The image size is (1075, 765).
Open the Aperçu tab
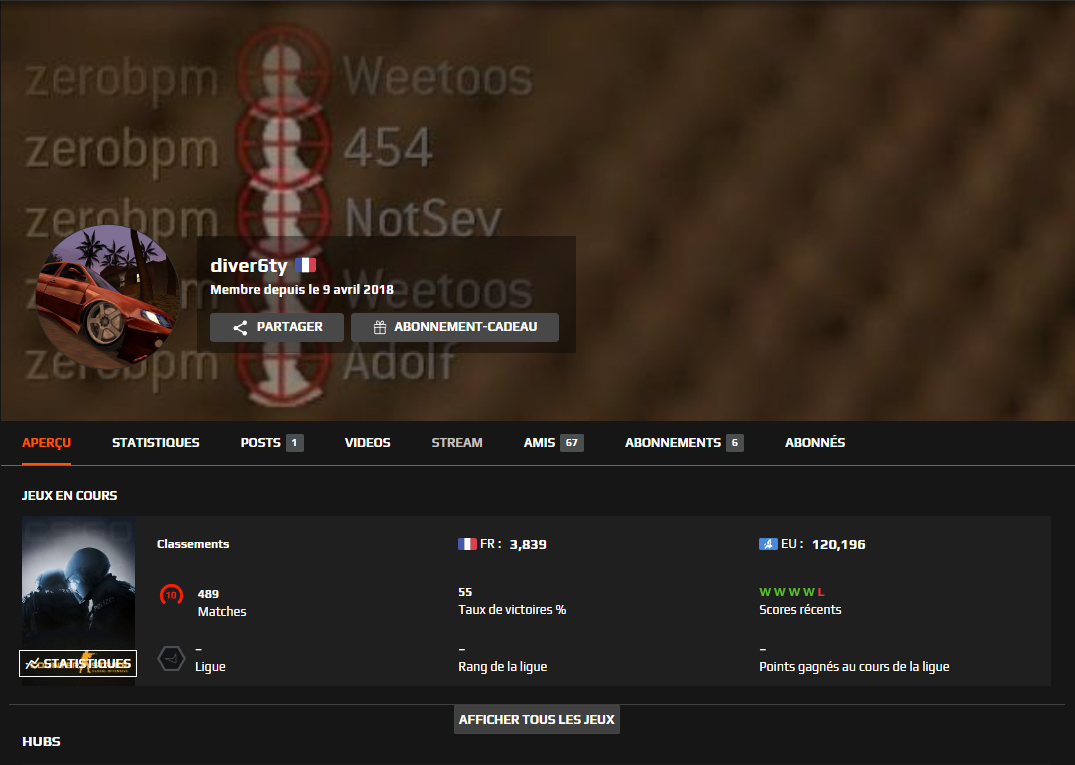pos(46,443)
